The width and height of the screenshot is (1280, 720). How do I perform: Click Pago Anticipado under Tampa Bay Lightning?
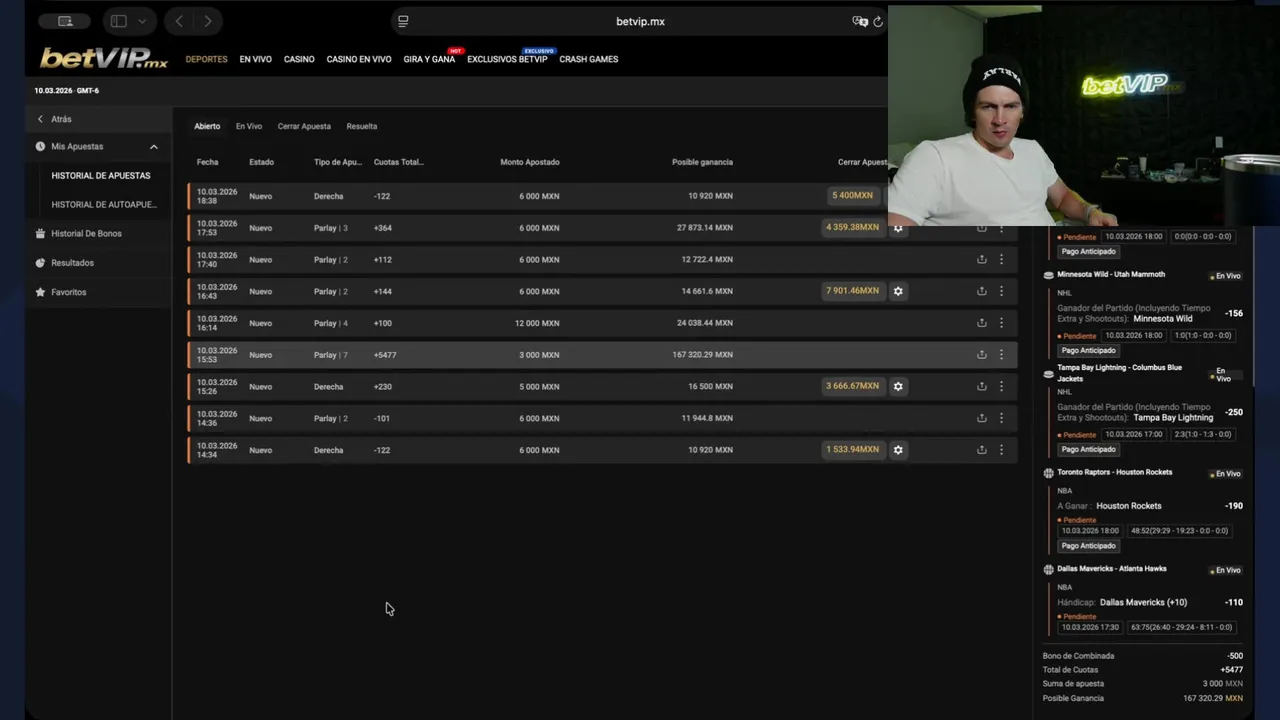click(1088, 450)
